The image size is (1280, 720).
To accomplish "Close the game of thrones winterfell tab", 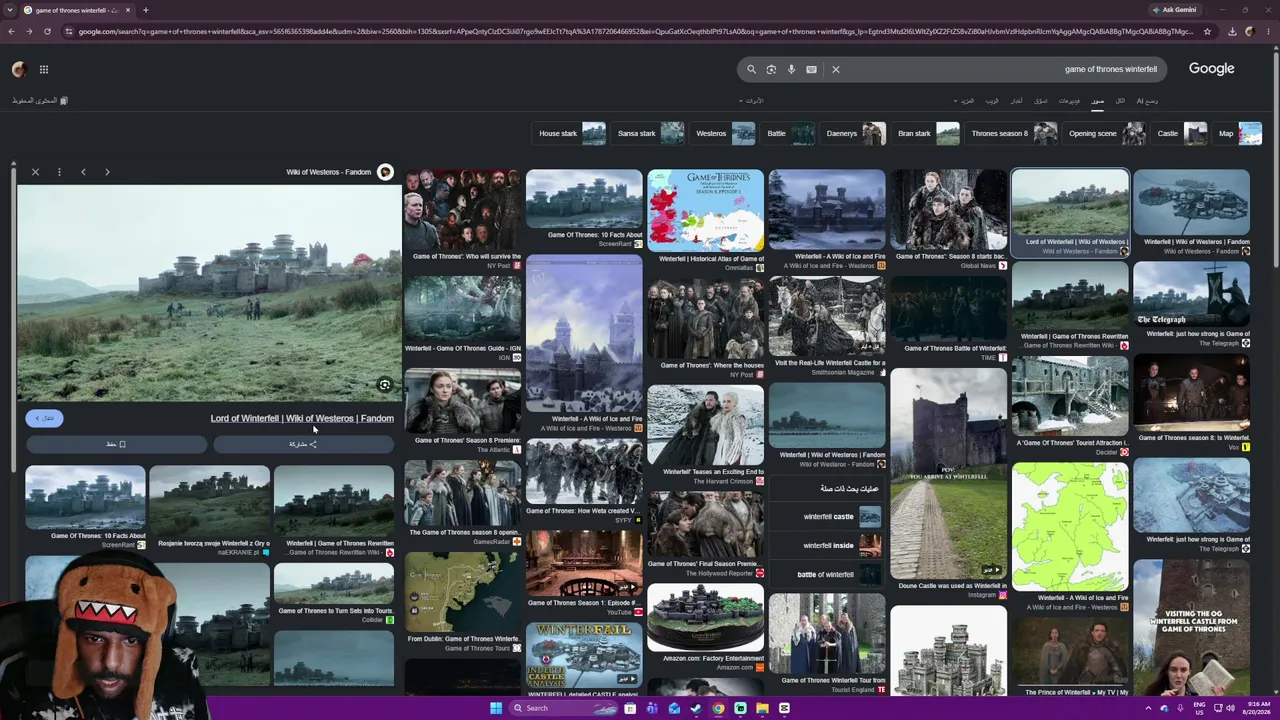I will click(127, 10).
